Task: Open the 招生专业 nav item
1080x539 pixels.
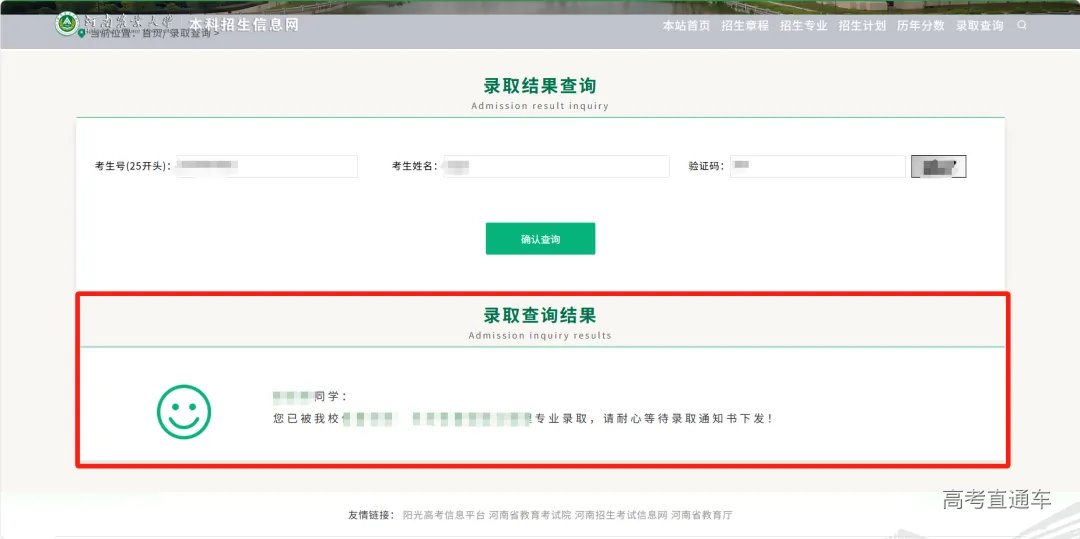Action: click(x=803, y=26)
